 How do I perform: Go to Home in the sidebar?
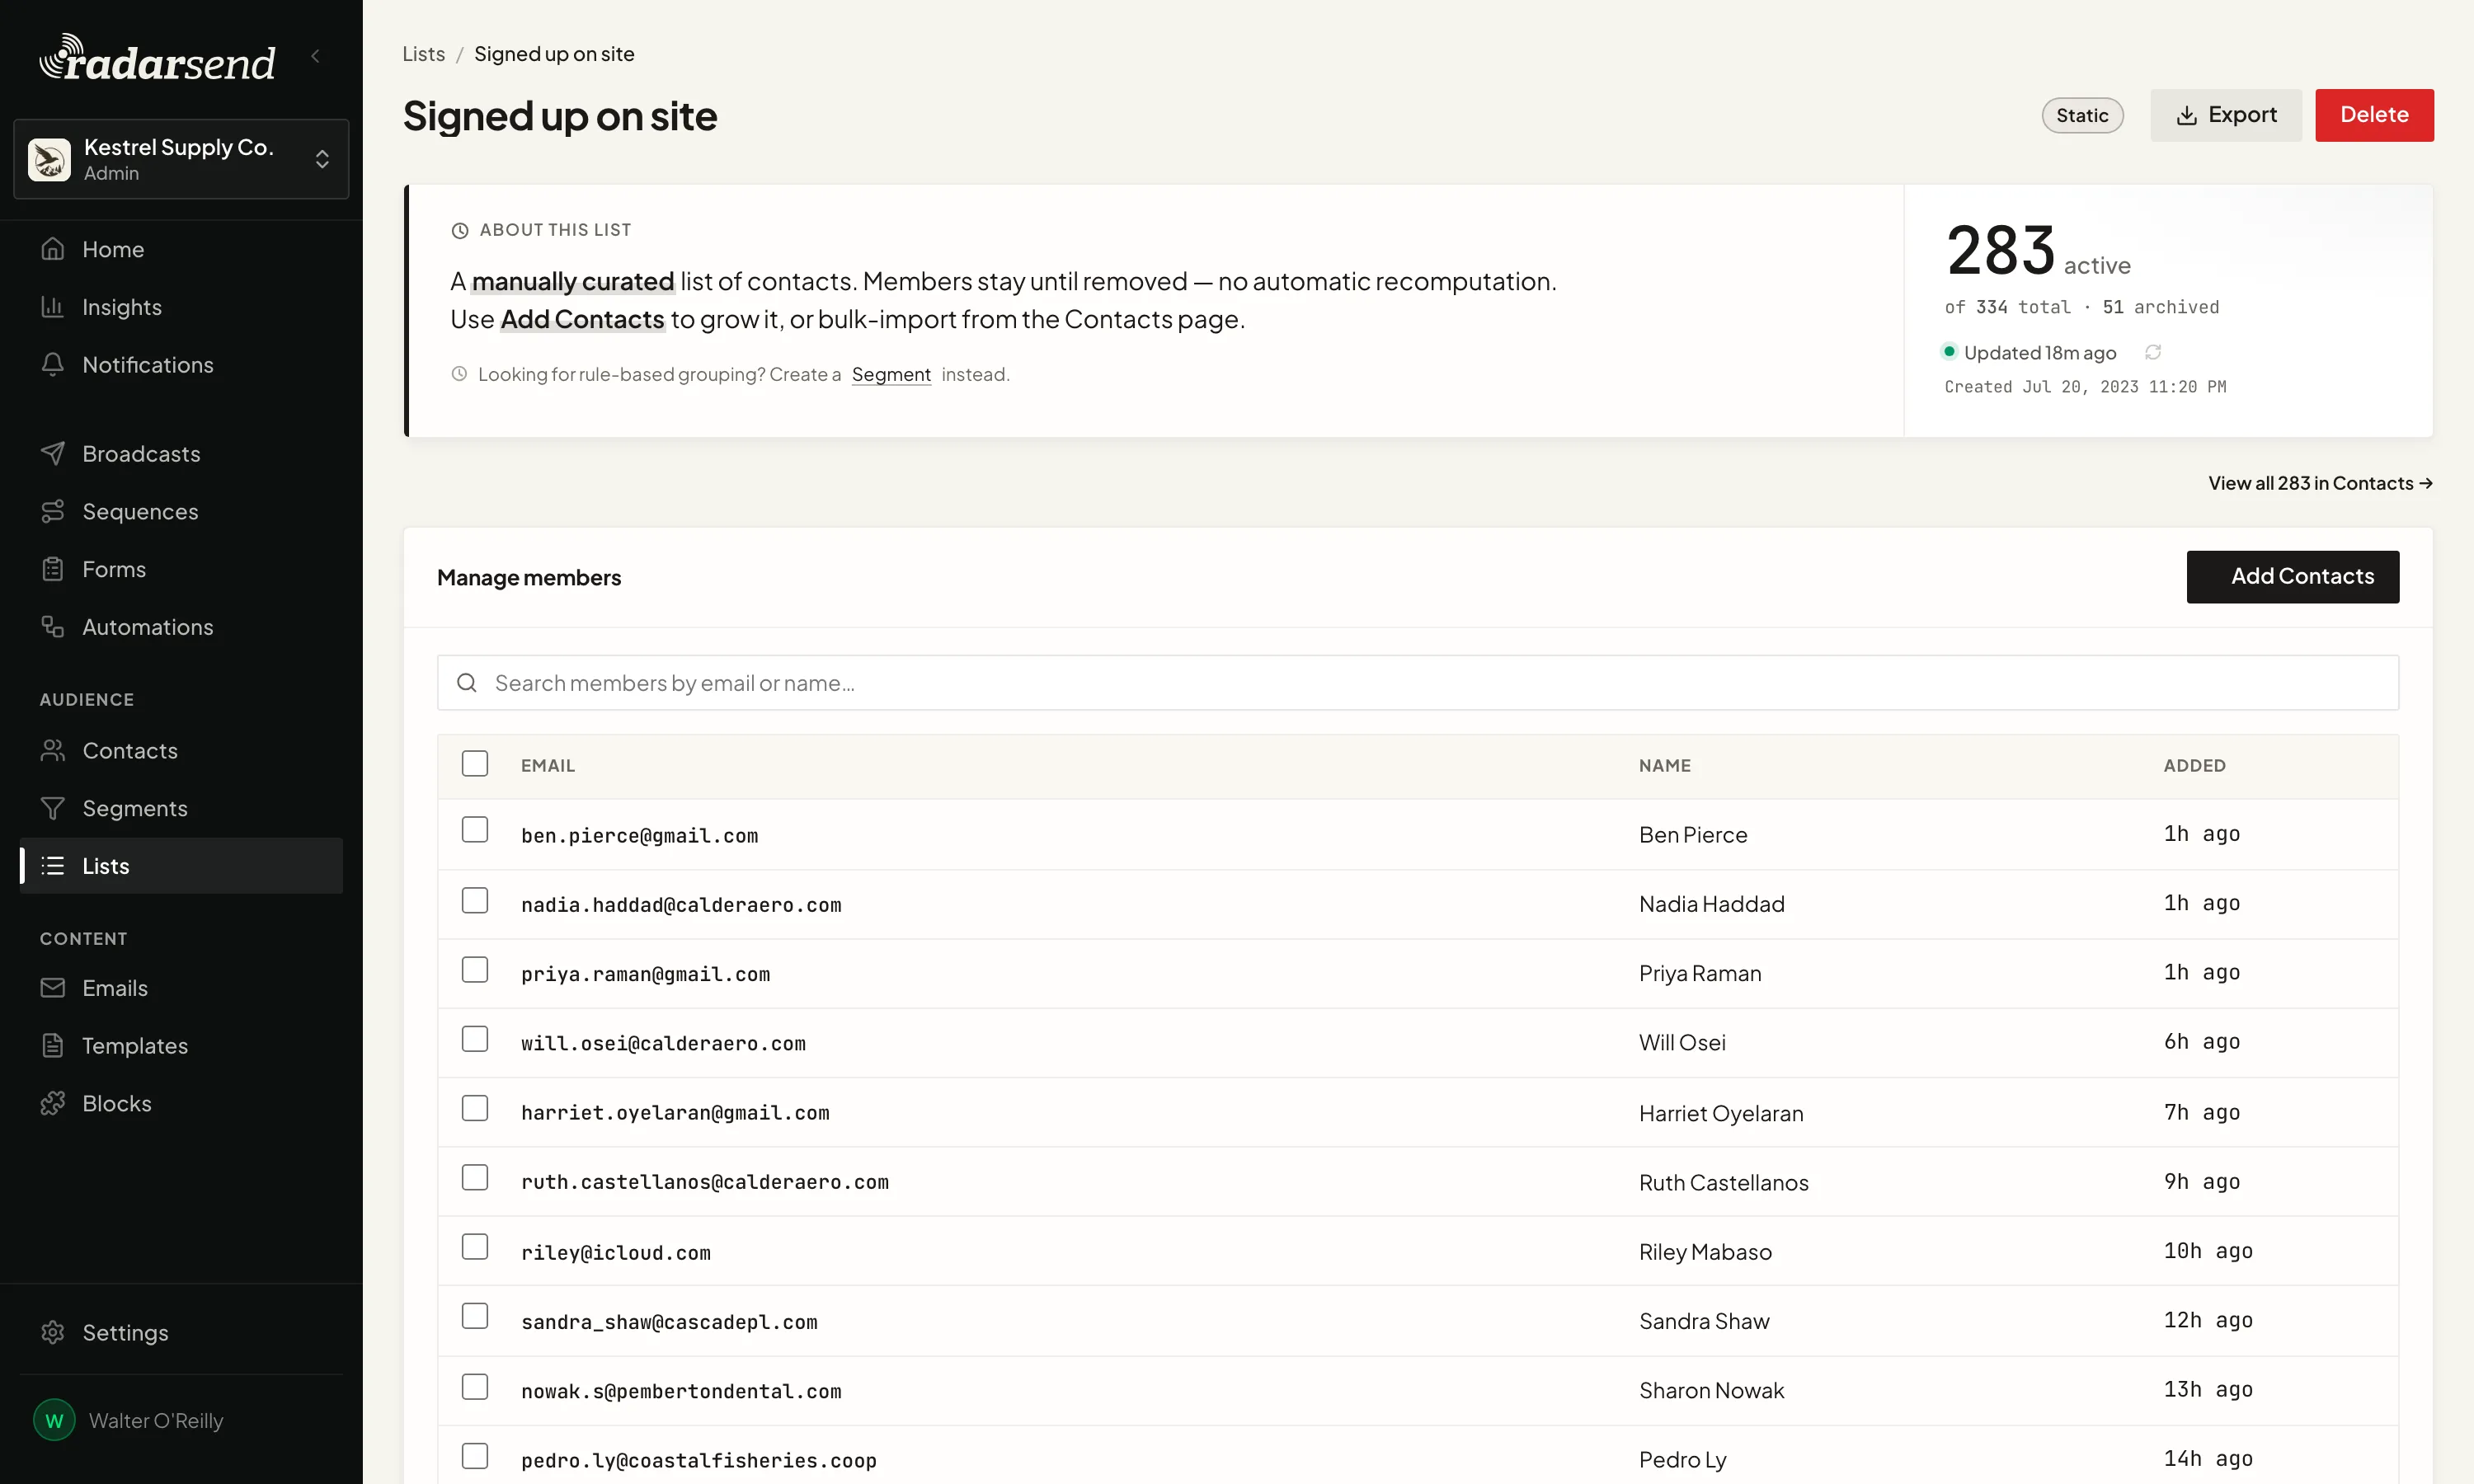click(181, 249)
